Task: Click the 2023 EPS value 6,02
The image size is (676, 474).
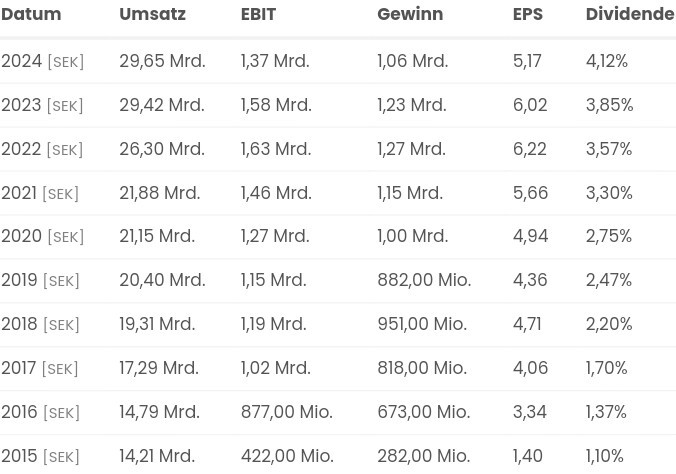Action: 530,105
